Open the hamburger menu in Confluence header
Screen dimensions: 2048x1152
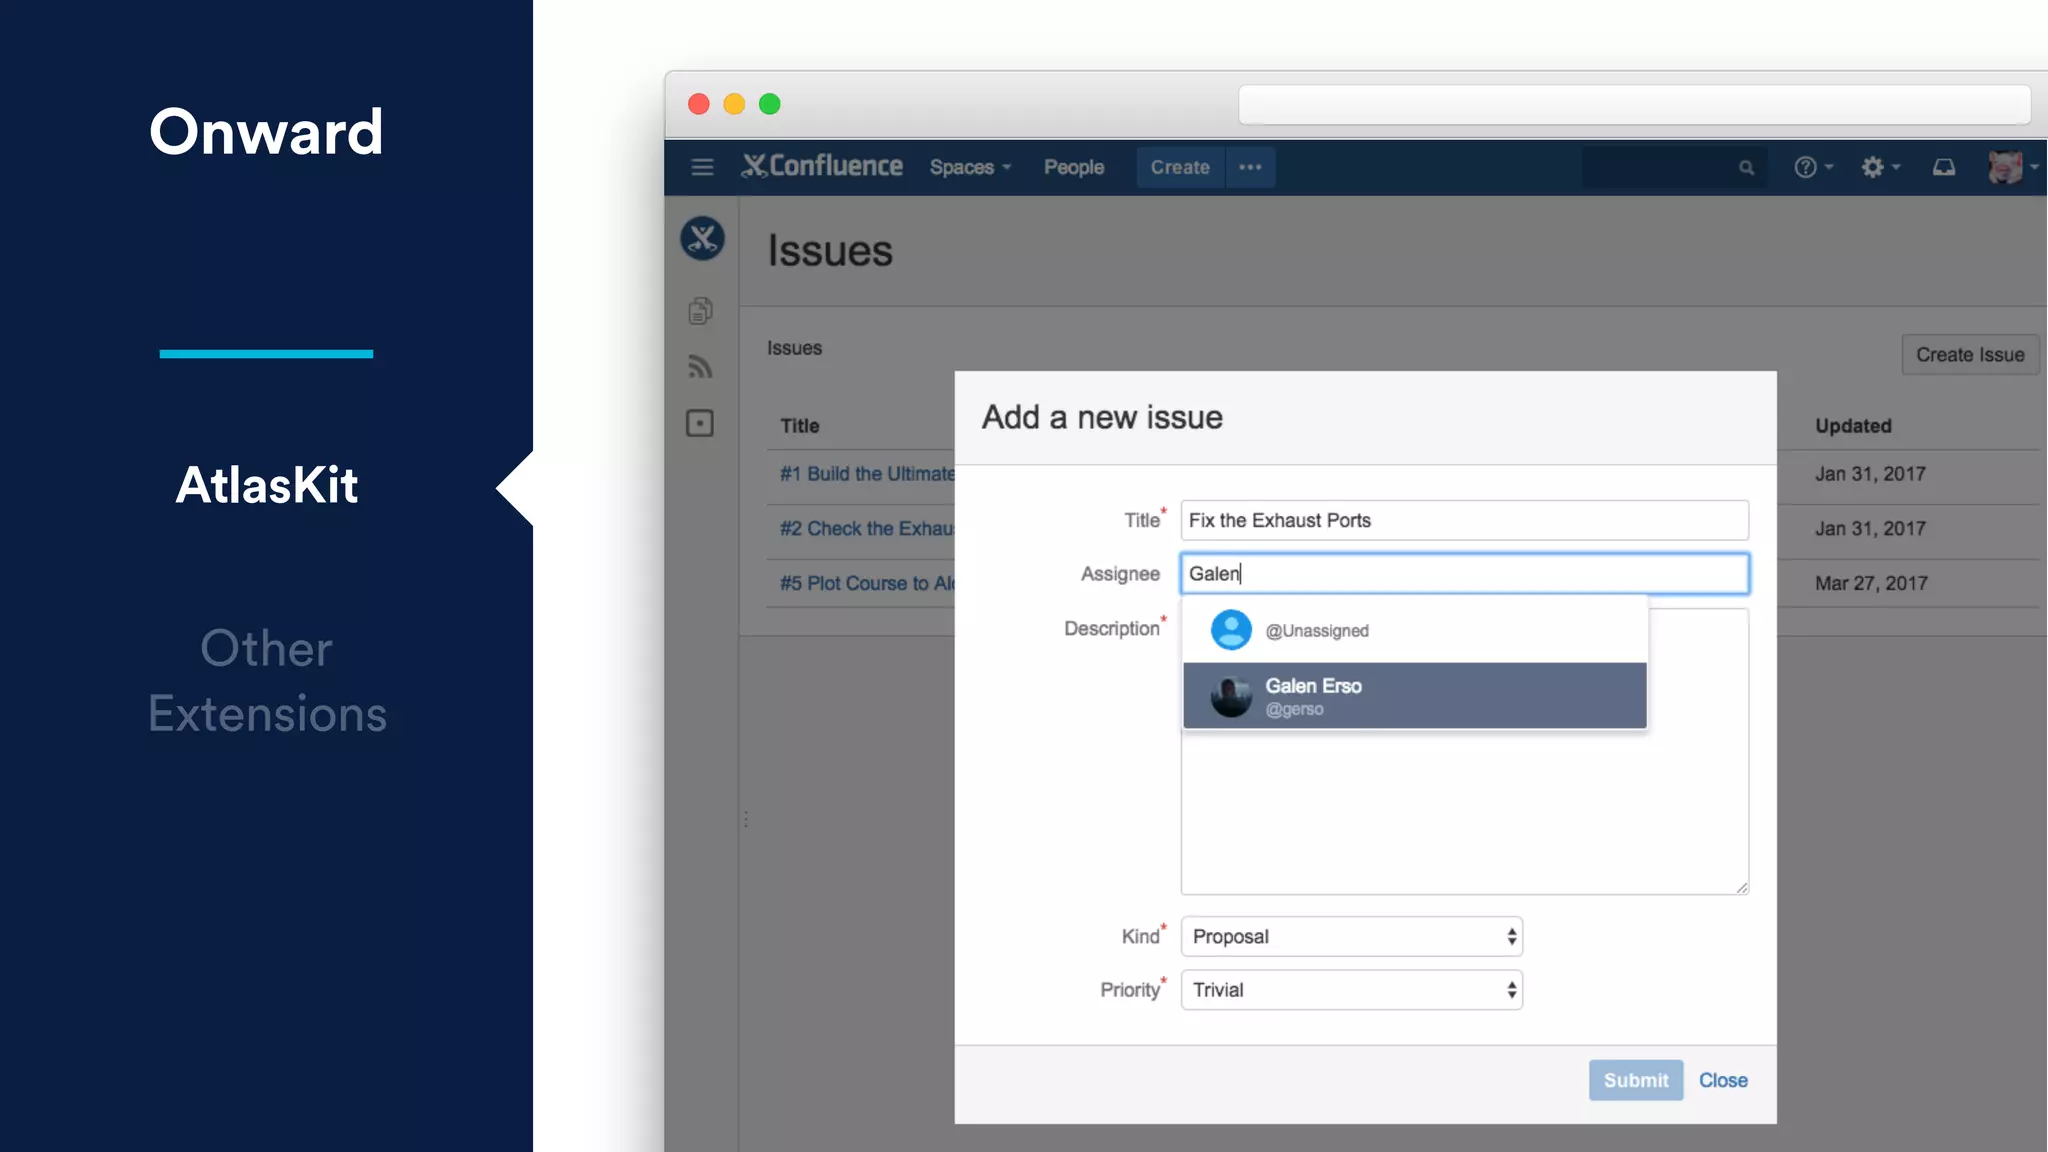click(702, 167)
